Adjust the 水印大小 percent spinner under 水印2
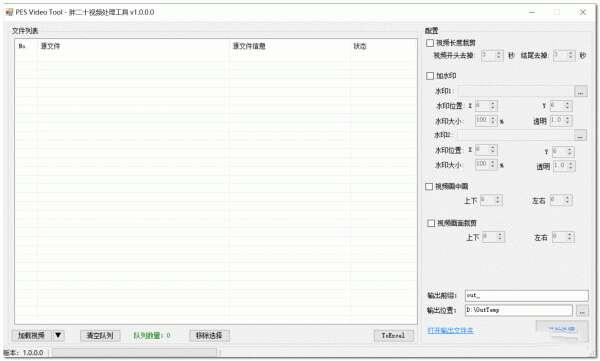Screen dimensions: 600x361 [x=486, y=165]
